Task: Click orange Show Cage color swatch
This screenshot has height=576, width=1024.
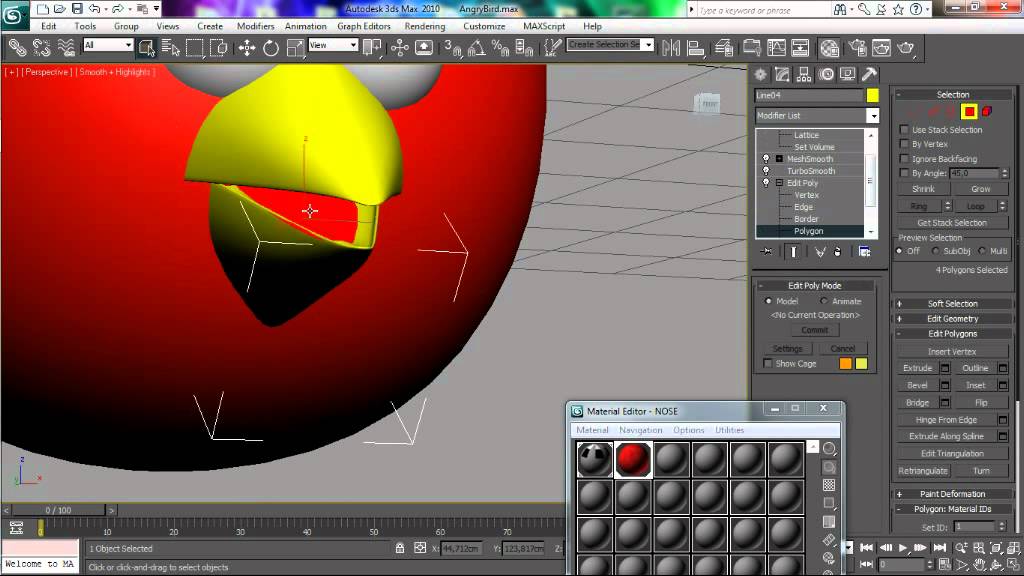Action: [845, 364]
